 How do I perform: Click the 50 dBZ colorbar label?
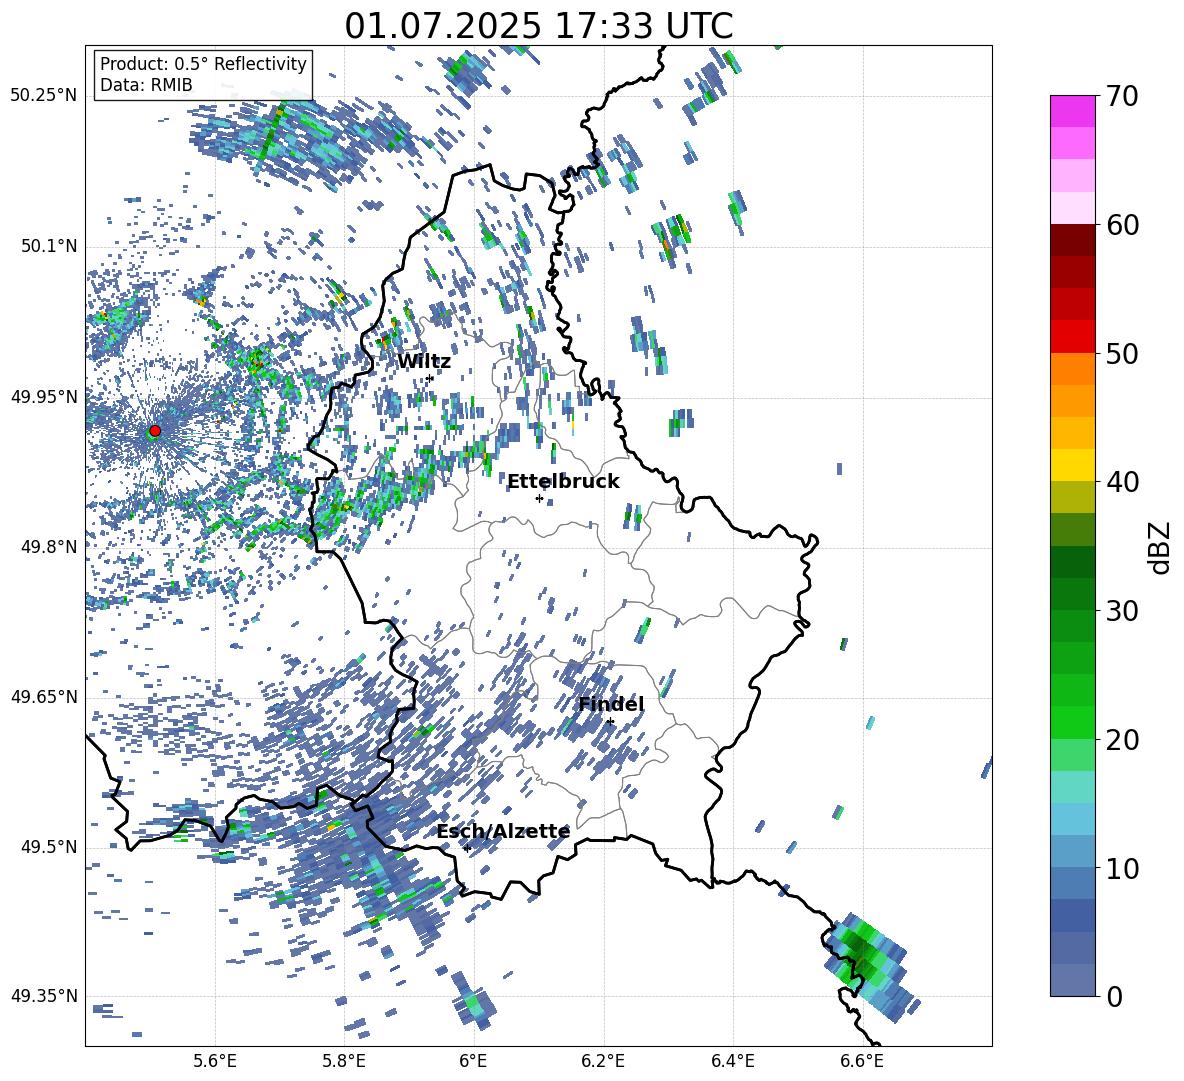tap(1121, 353)
